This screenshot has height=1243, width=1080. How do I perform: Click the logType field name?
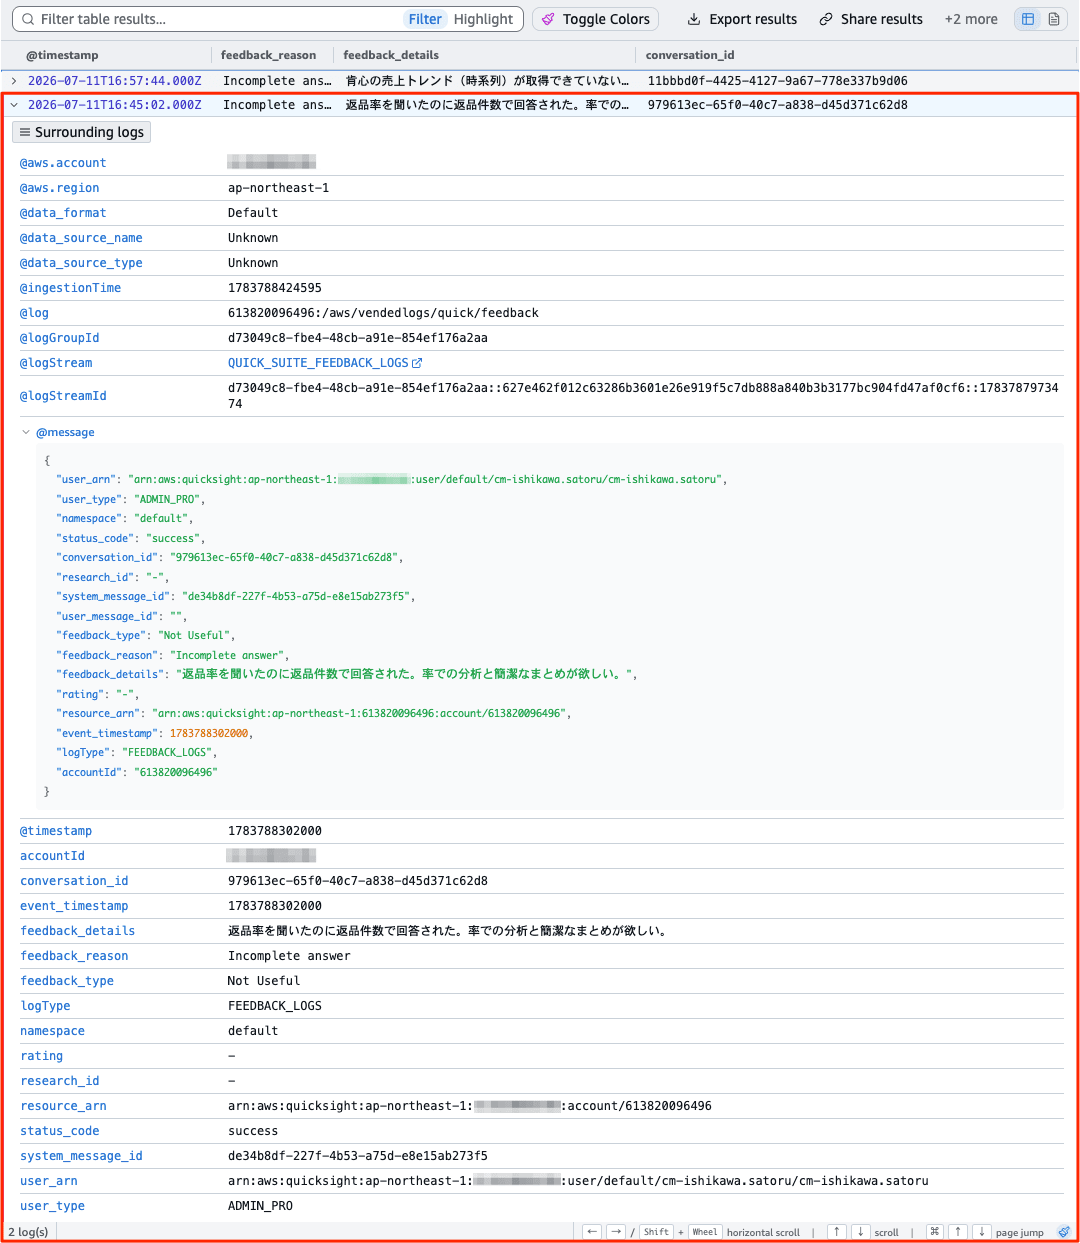point(45,1006)
